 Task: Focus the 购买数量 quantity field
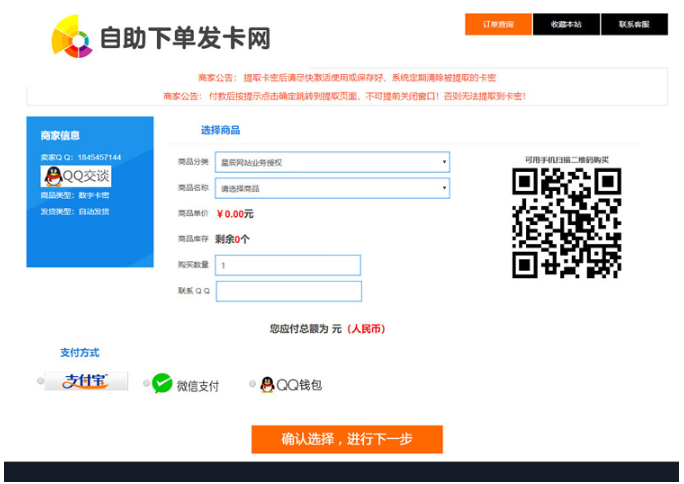coord(288,265)
